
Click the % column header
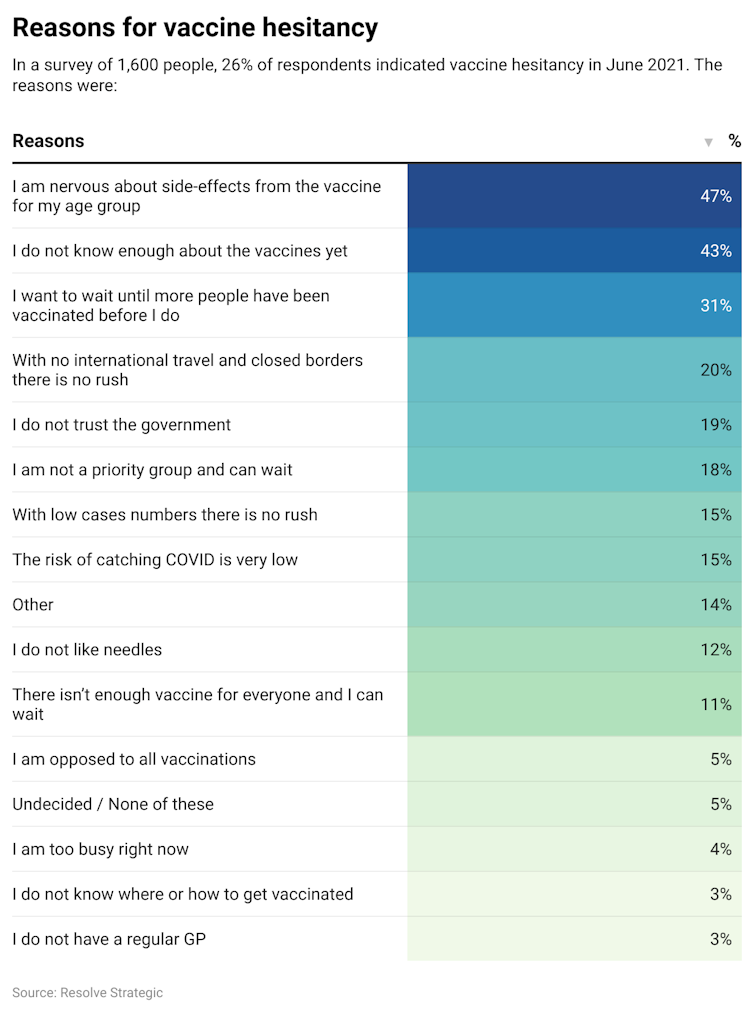click(734, 141)
